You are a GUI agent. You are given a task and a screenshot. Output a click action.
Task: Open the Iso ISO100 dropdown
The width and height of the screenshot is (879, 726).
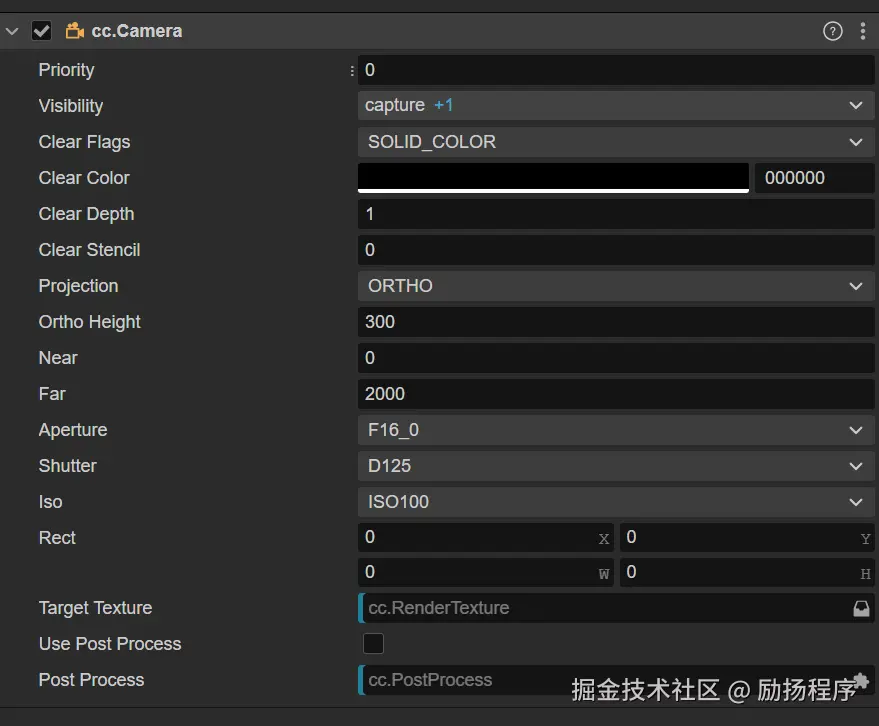(x=614, y=502)
